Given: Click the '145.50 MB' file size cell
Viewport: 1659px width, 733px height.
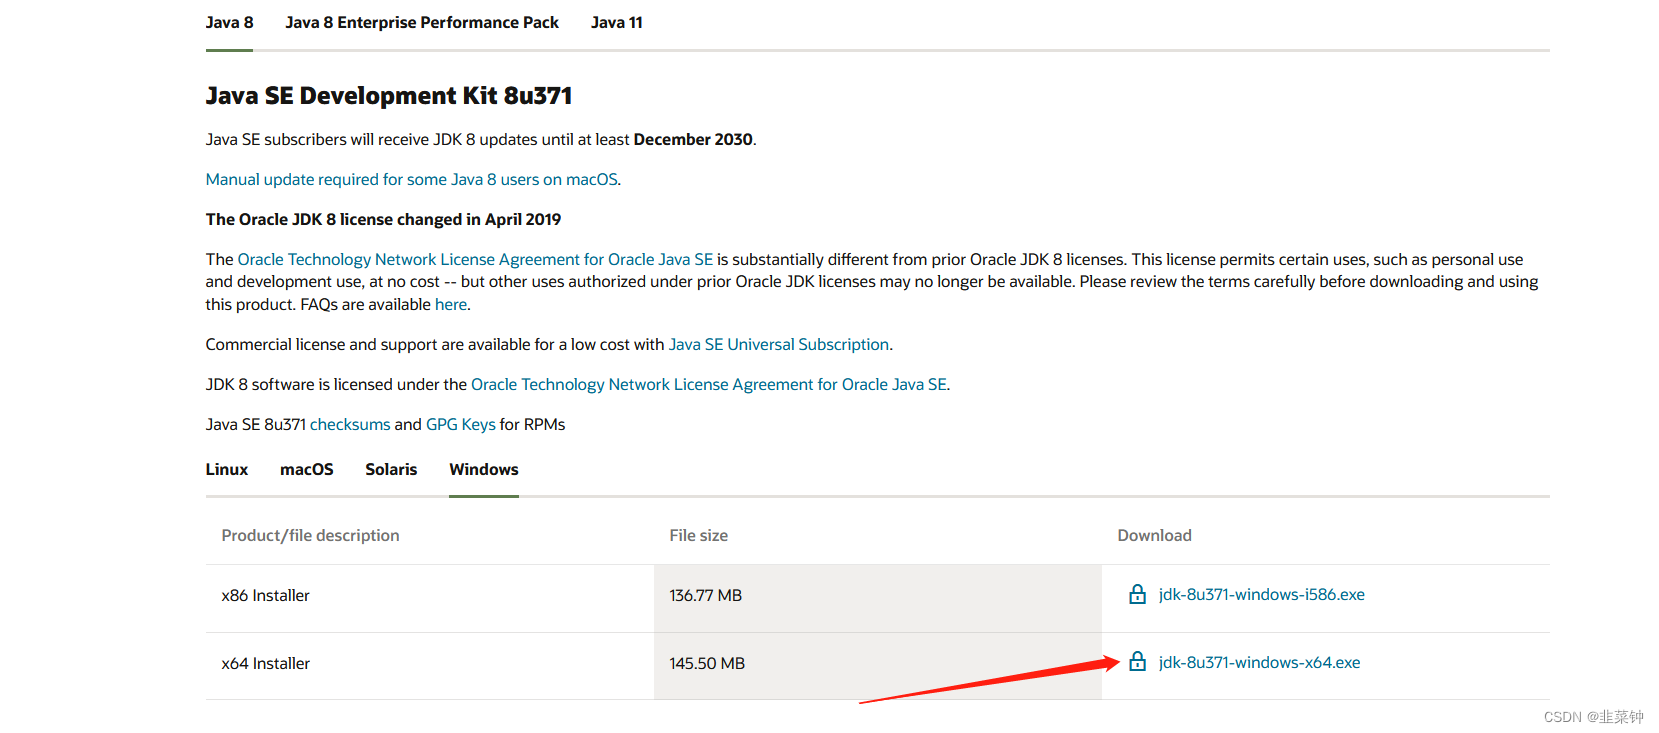Looking at the screenshot, I should coord(878,666).
